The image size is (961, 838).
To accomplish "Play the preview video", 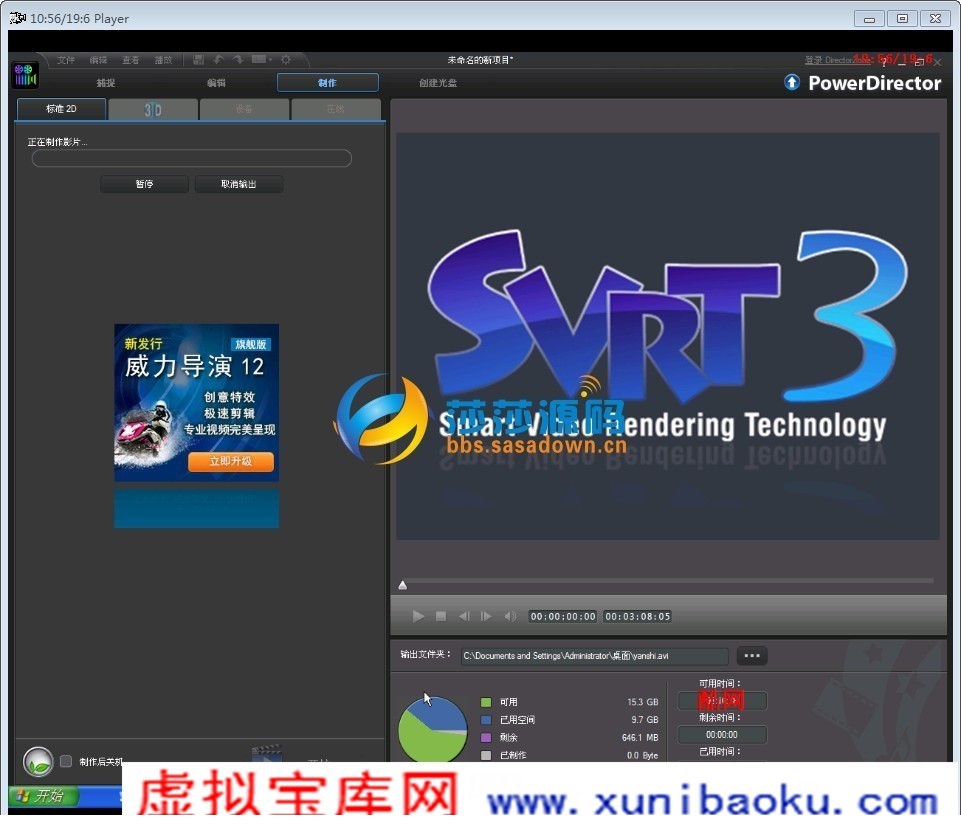I will (x=418, y=616).
